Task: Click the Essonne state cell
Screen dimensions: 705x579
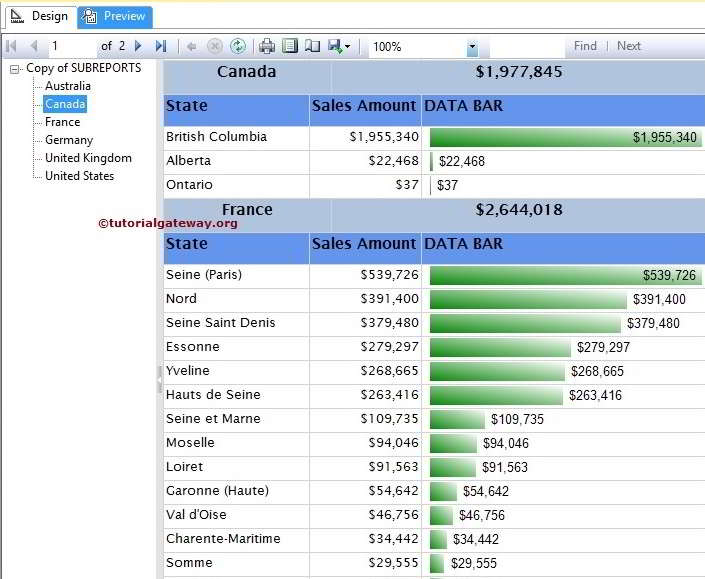Action: coord(236,347)
